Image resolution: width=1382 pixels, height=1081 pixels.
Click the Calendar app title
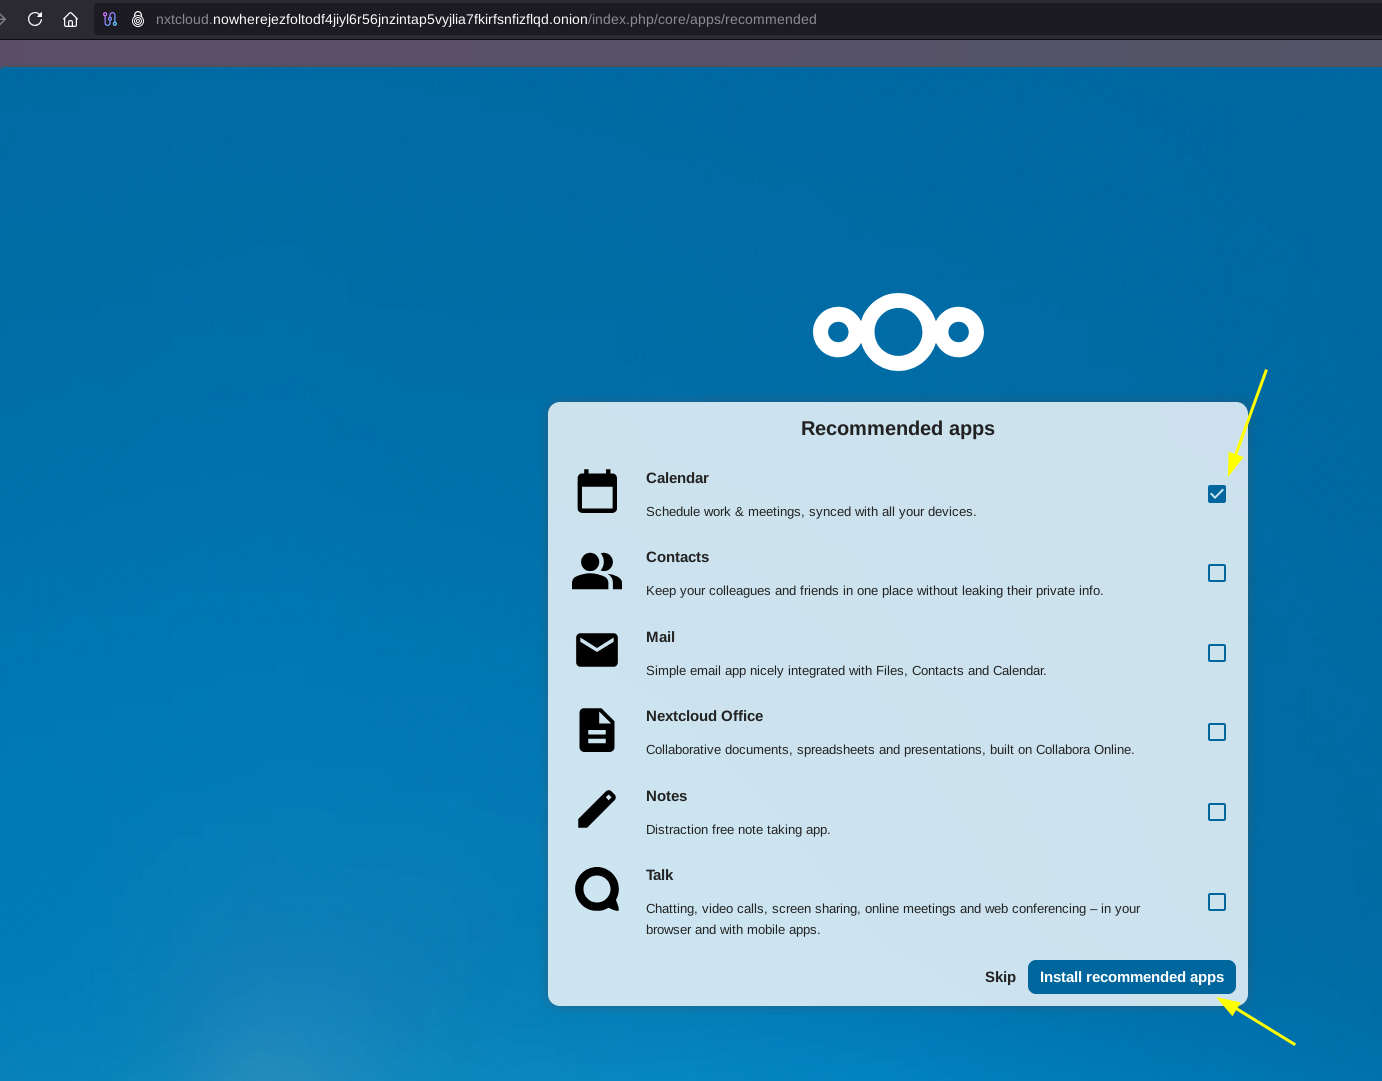[677, 478]
